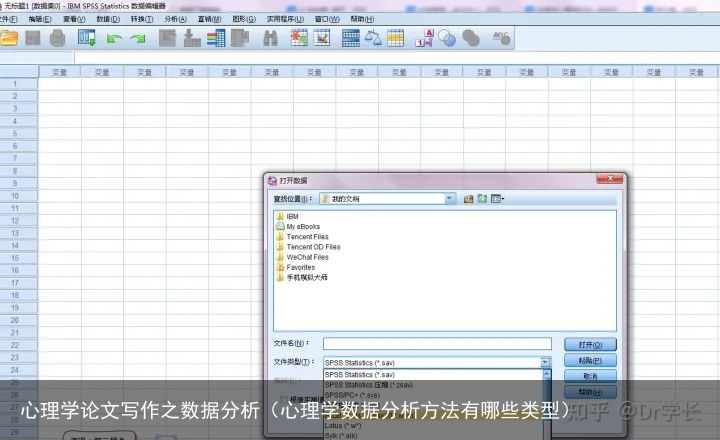The image size is (720, 440).
Task: Select row header 1 in data grid
Action: coord(19,84)
